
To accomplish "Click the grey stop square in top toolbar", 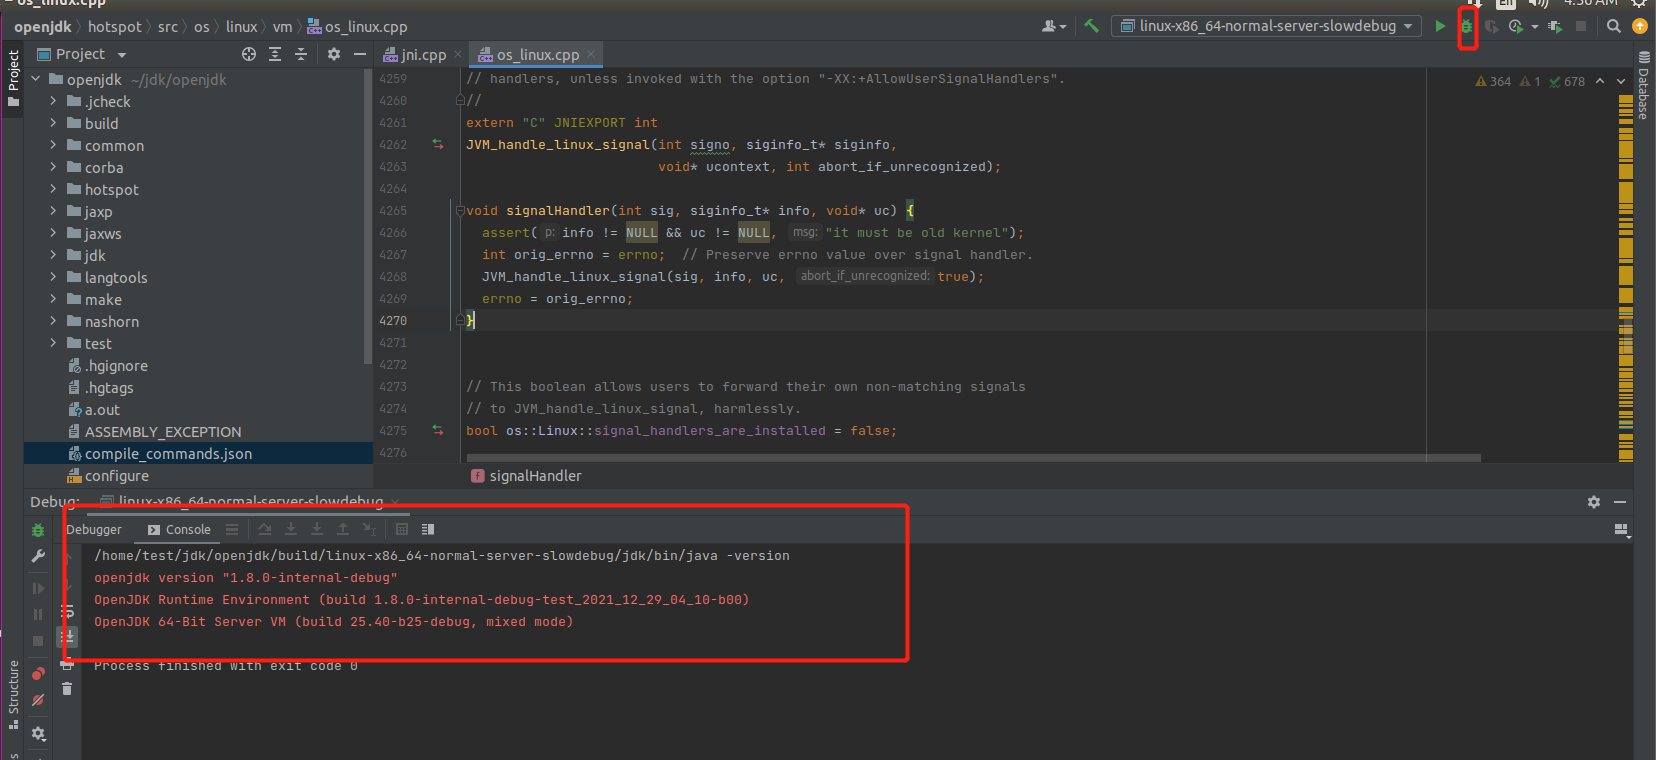I will click(1581, 26).
